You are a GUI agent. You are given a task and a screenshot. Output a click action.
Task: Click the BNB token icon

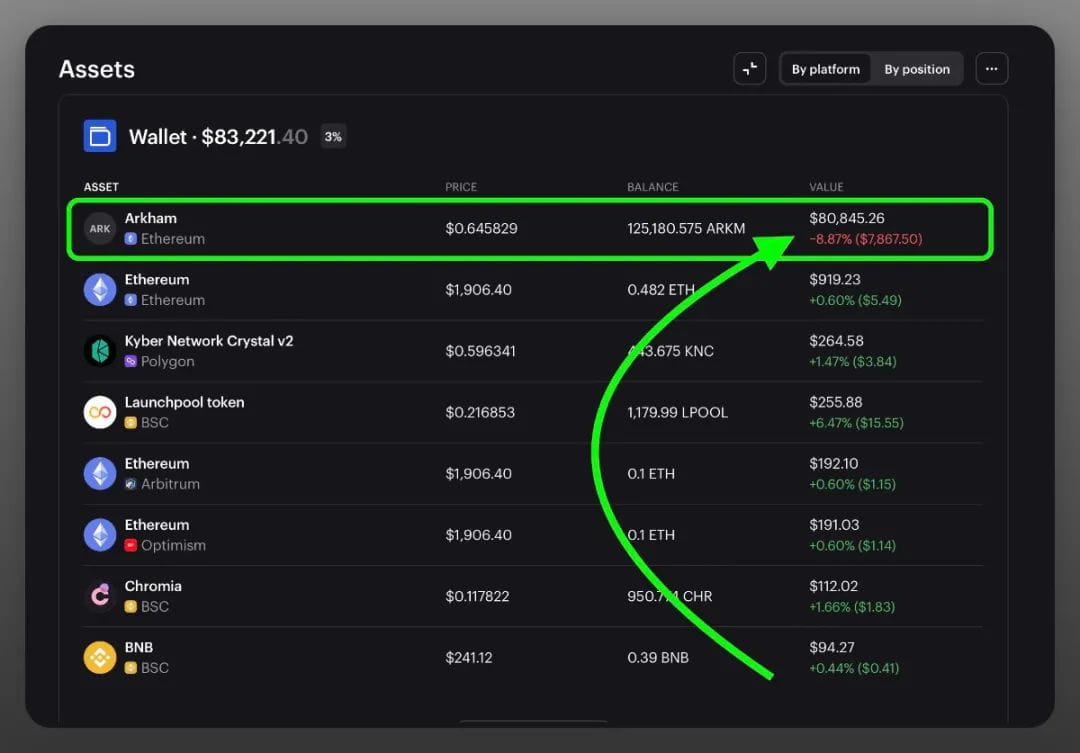[x=100, y=658]
